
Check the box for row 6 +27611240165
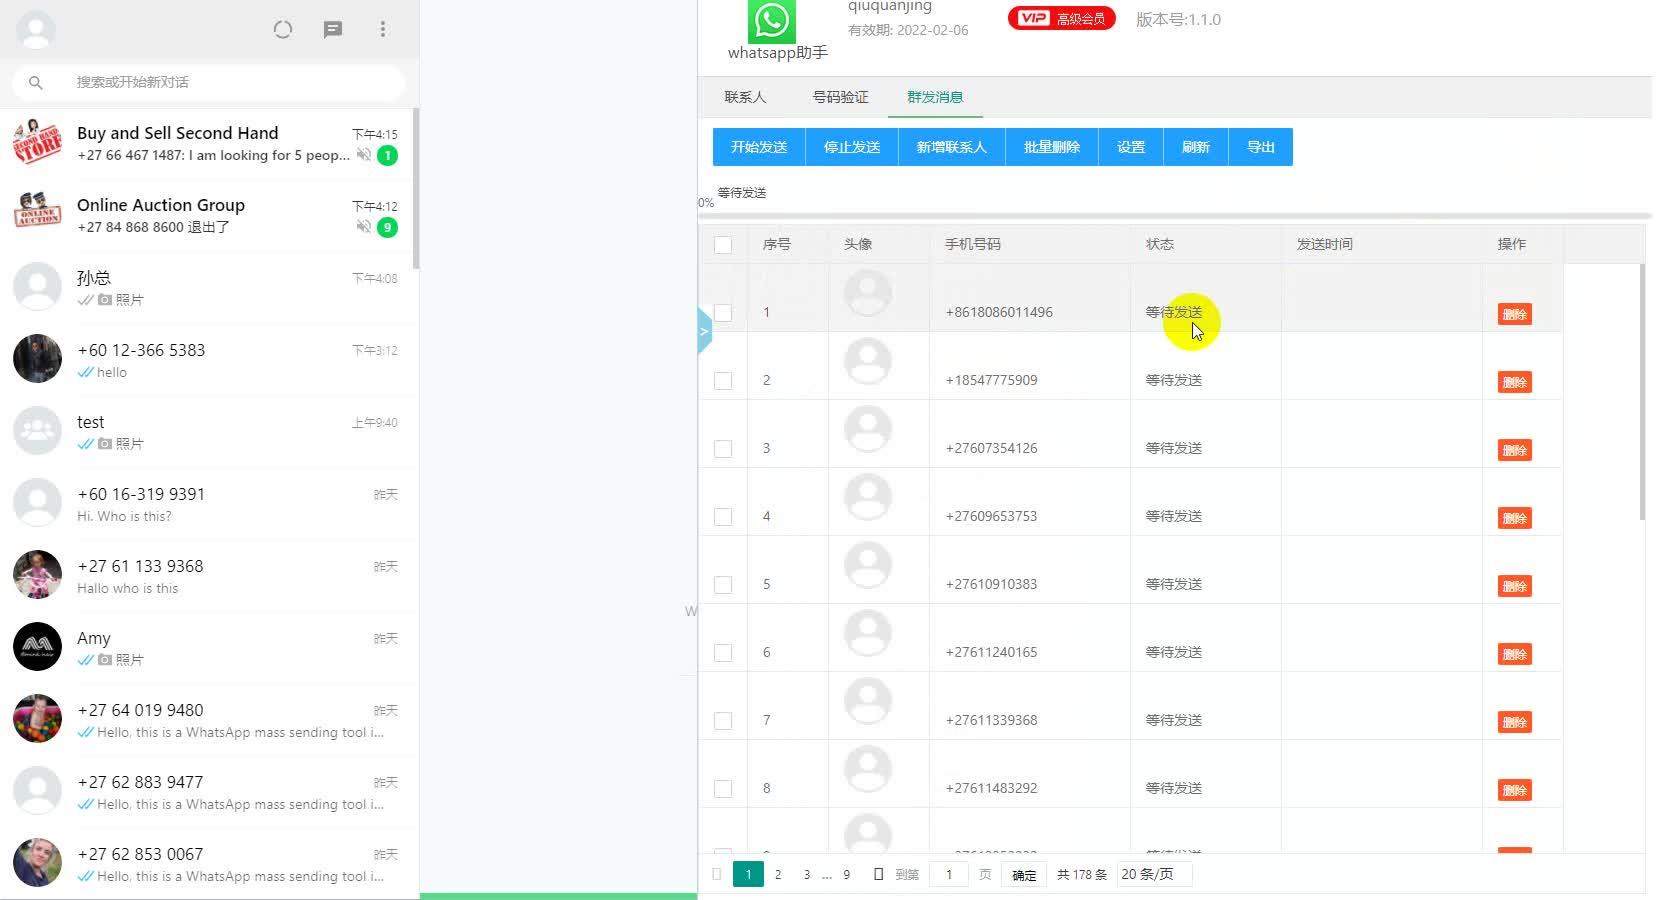[x=723, y=653]
